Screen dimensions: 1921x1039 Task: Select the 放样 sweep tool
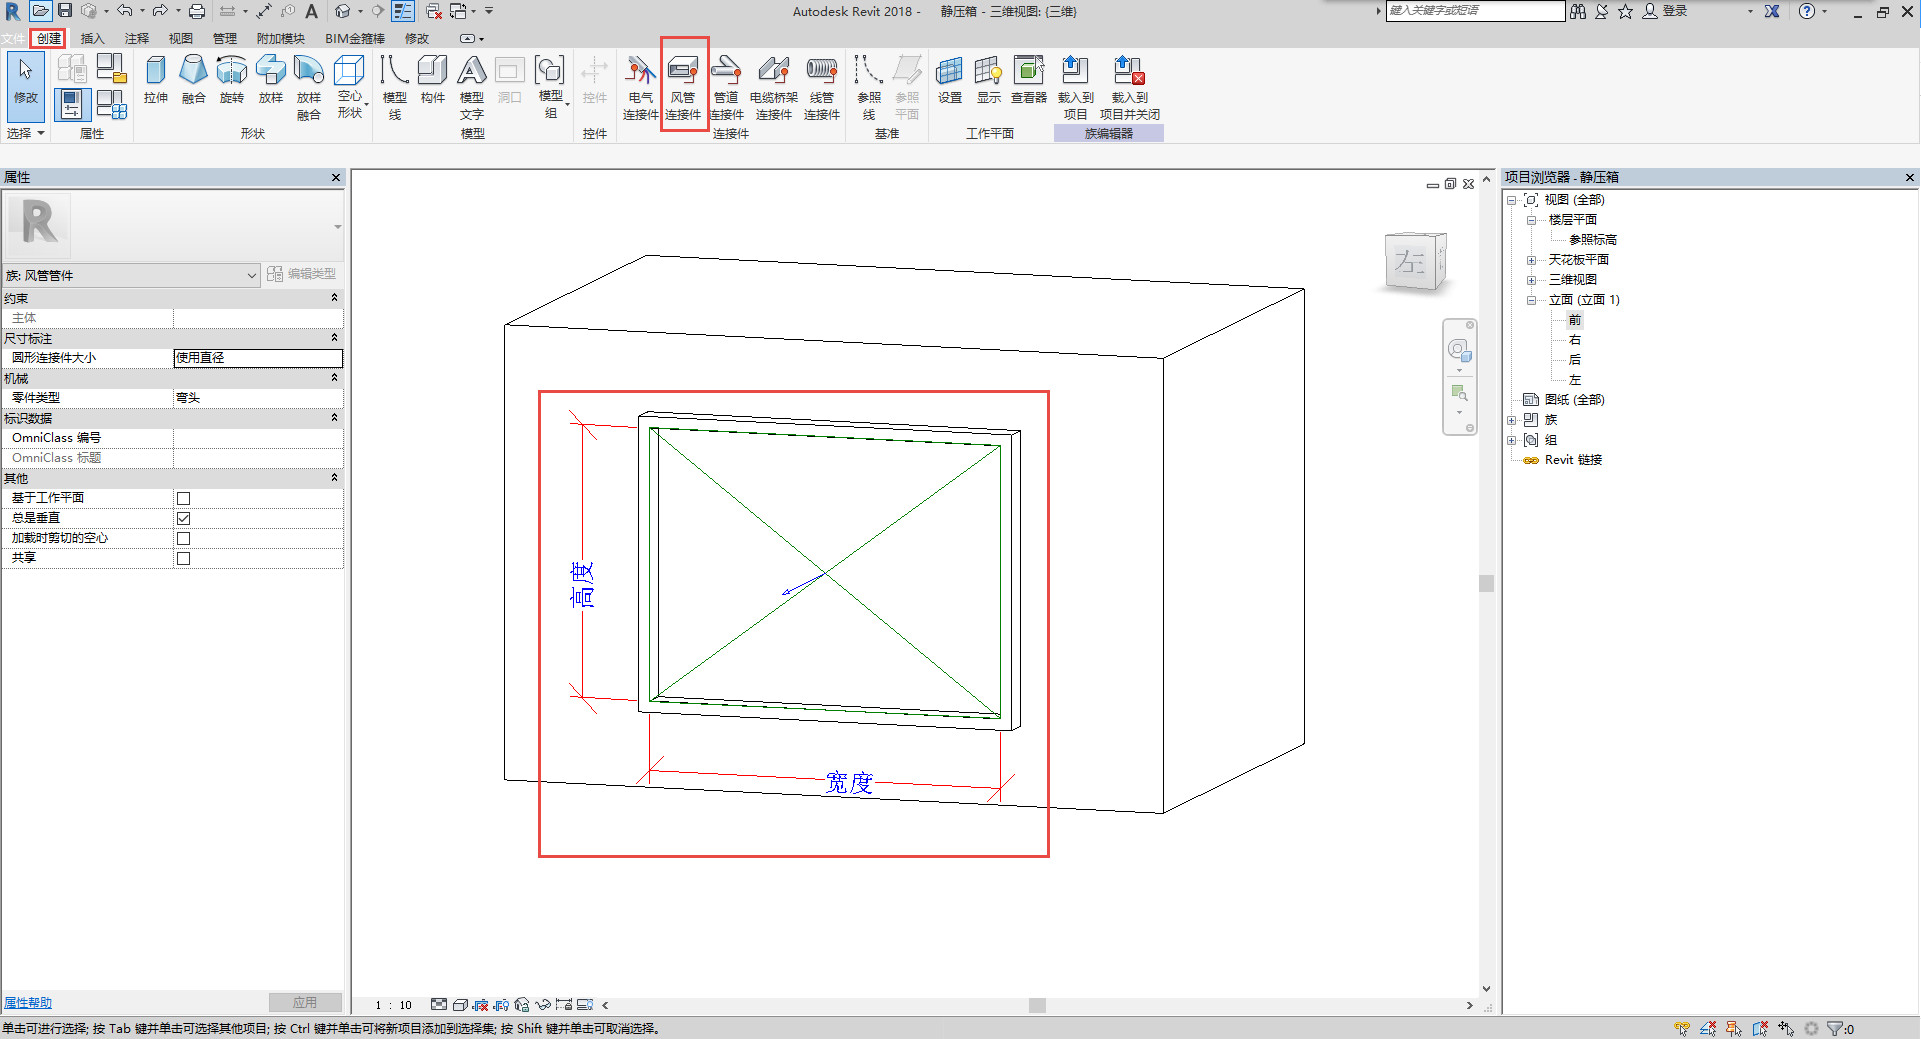pos(271,79)
